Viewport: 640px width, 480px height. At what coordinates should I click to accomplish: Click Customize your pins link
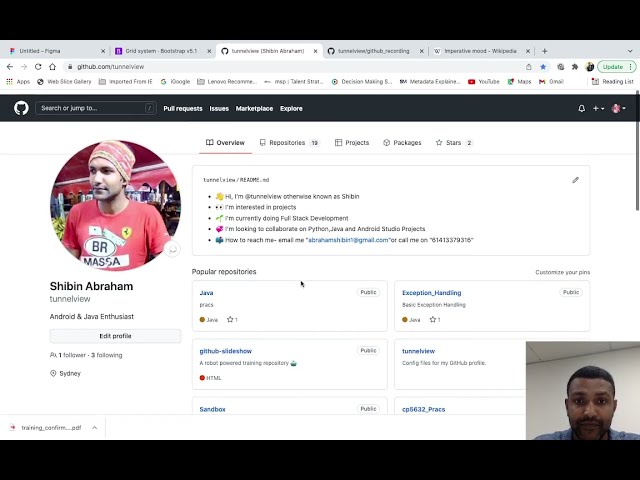[562, 272]
